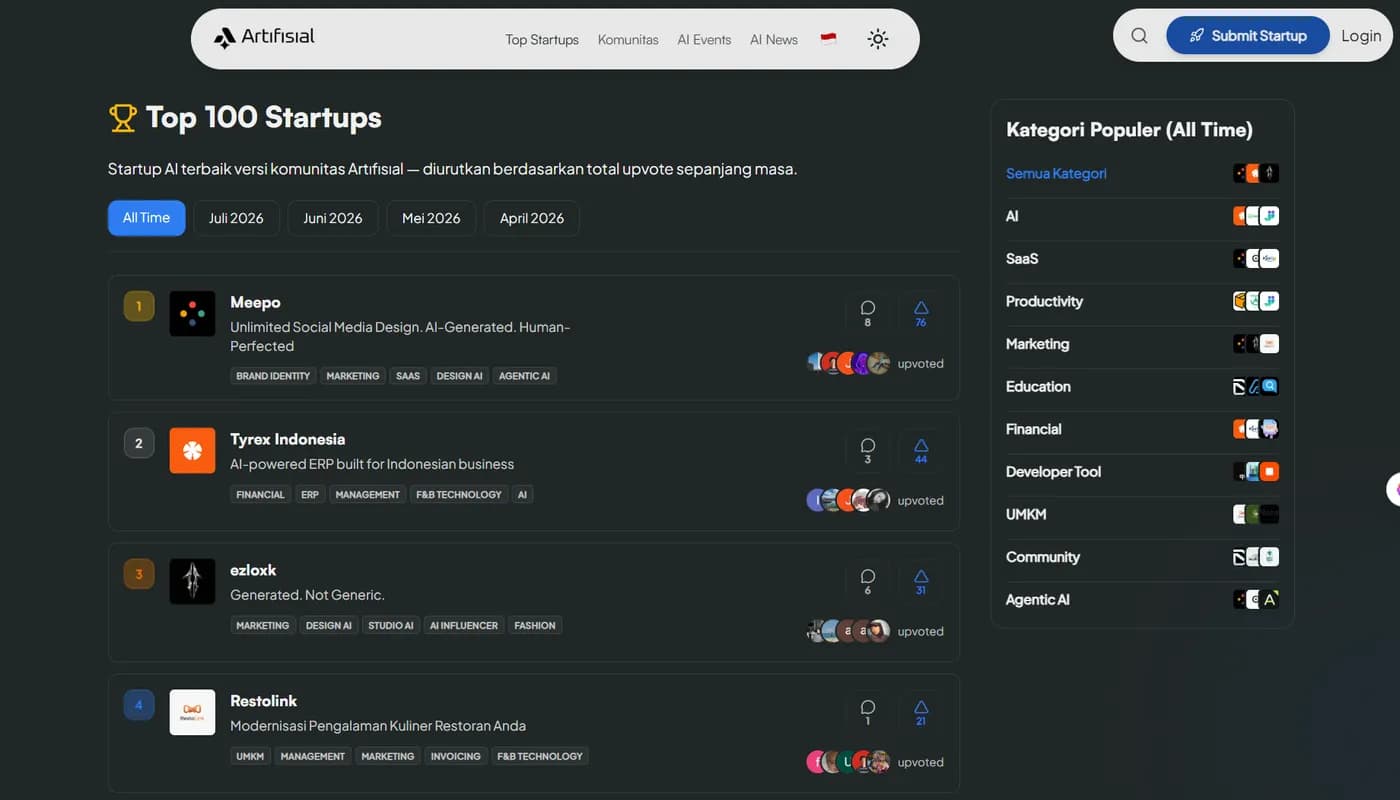Screen dimensions: 1400x800
Task: Click the UMKM tag on Restolink
Action: pos(250,756)
